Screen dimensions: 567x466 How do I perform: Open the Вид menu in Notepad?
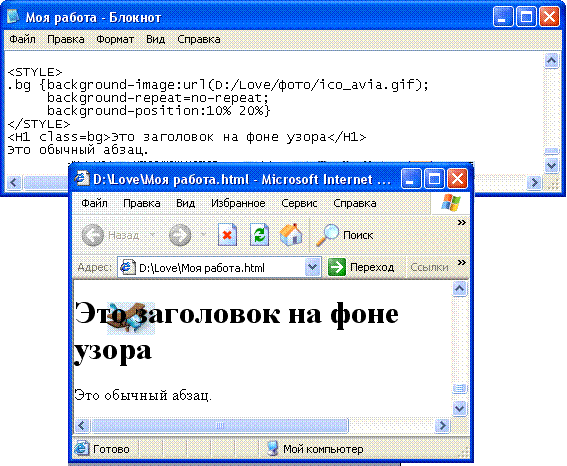point(155,39)
